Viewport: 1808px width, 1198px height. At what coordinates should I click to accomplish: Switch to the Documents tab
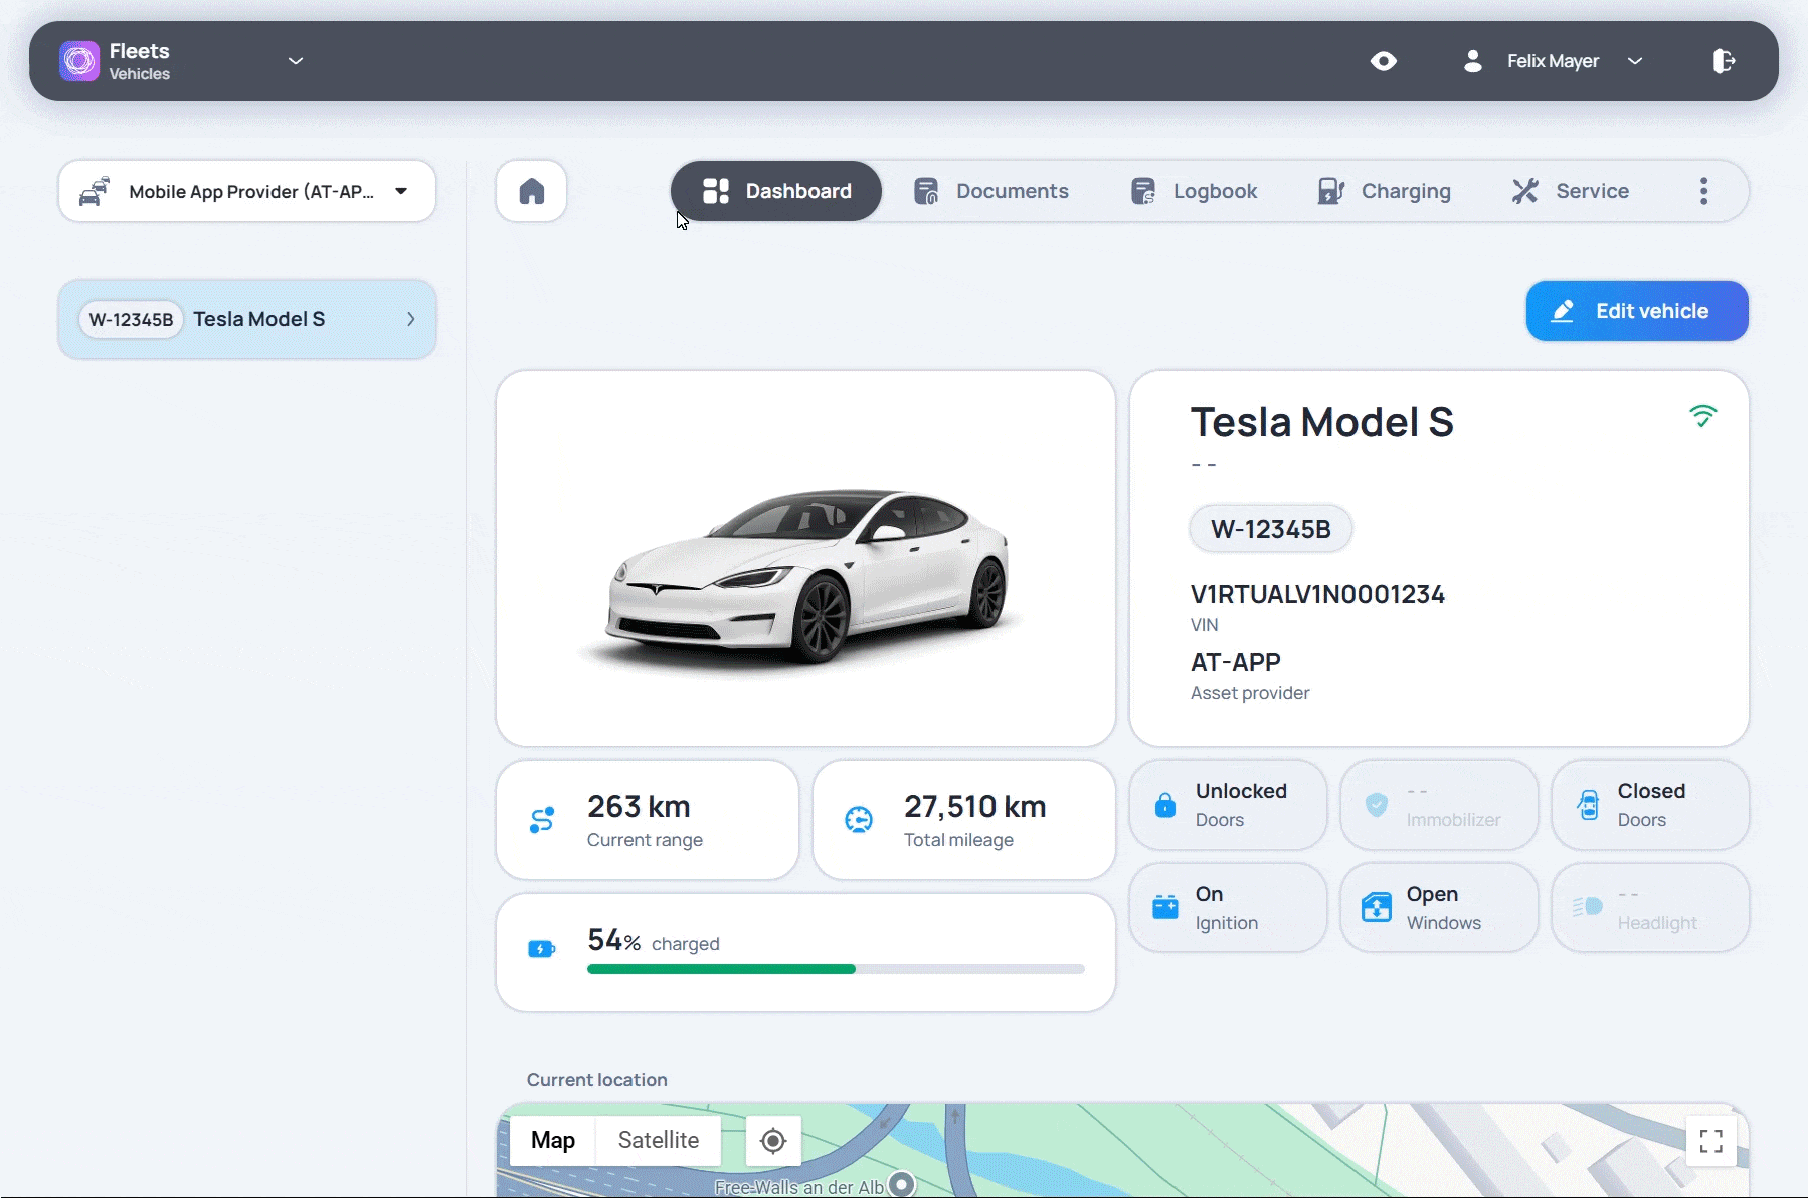991,191
